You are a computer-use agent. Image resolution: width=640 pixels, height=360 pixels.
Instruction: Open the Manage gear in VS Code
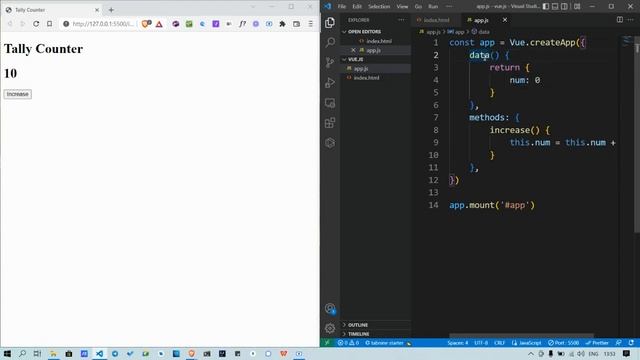[x=330, y=328]
